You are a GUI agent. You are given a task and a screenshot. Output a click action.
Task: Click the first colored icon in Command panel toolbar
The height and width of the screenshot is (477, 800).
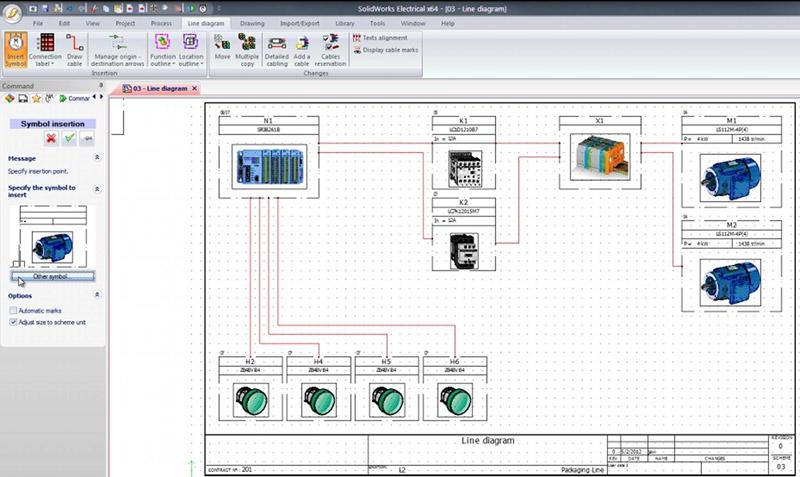(x=9, y=98)
